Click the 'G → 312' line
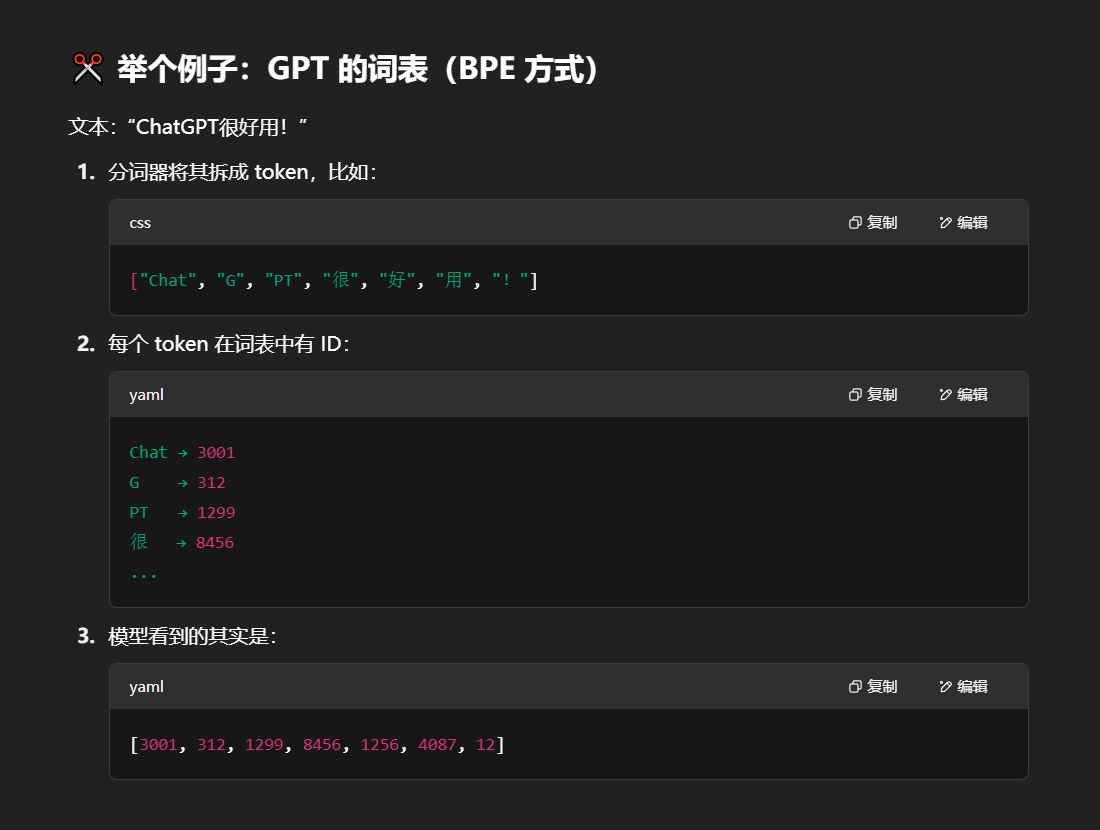The image size is (1100, 830). click(177, 483)
